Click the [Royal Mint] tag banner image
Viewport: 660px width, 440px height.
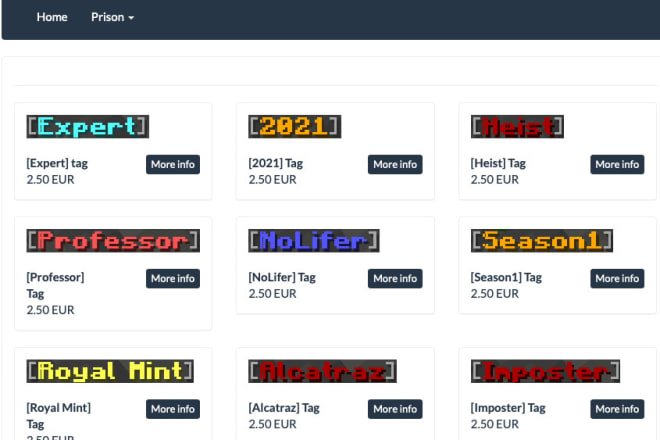click(110, 371)
